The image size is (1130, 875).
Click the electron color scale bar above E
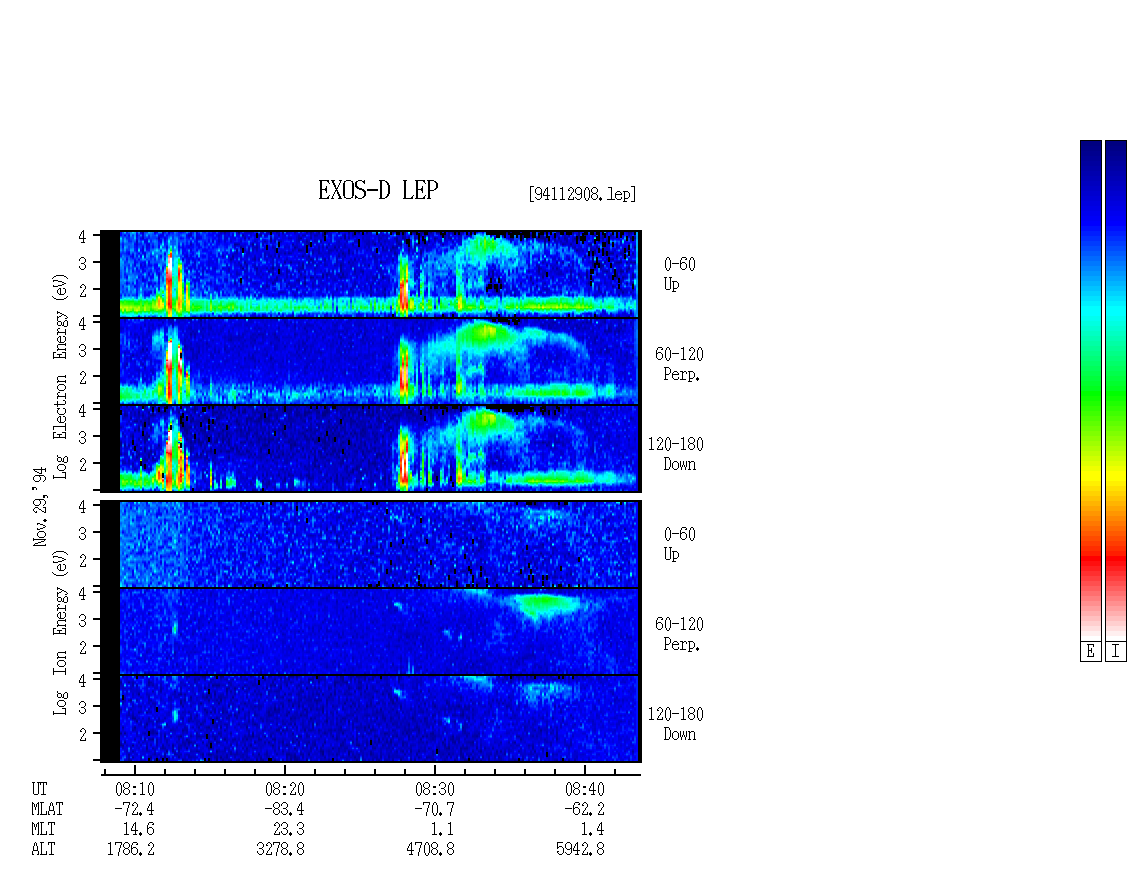tap(1090, 390)
